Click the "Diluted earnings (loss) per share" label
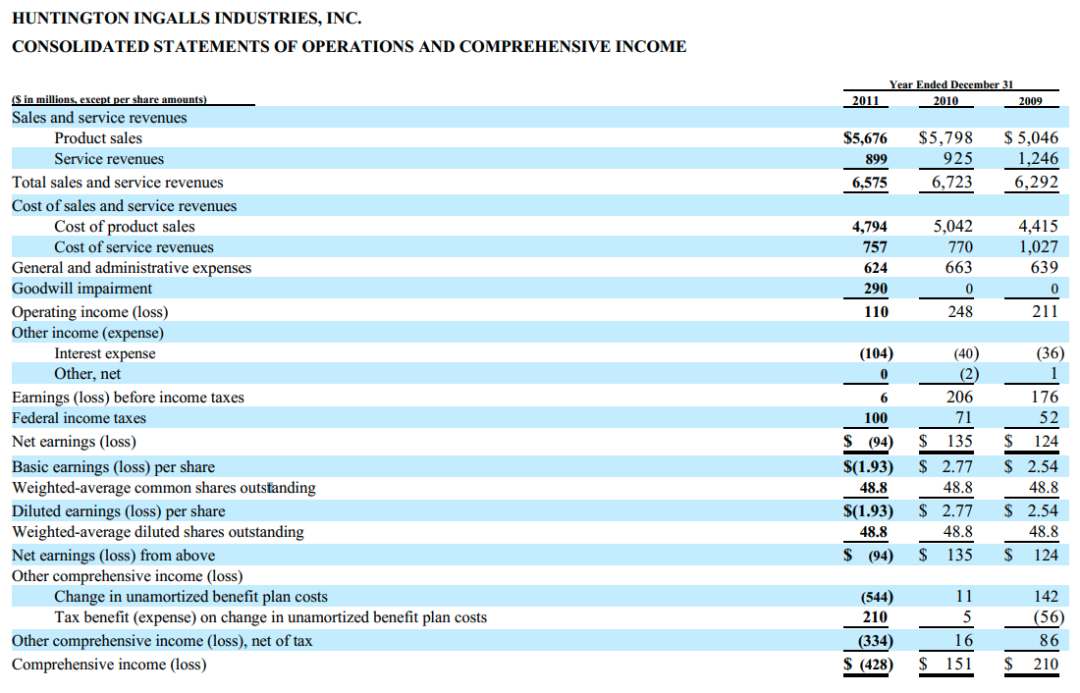The image size is (1080, 693). pyautogui.click(x=118, y=511)
